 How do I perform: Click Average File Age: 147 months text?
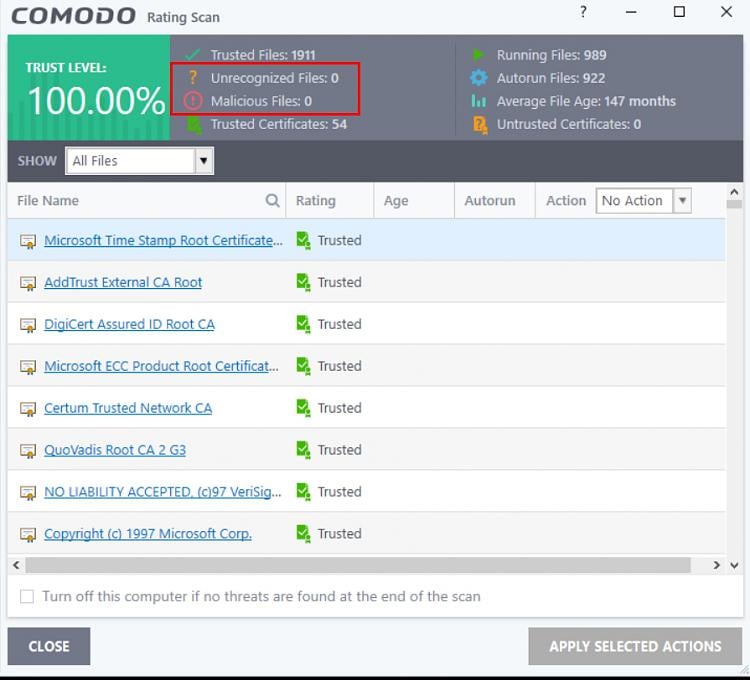tap(586, 101)
